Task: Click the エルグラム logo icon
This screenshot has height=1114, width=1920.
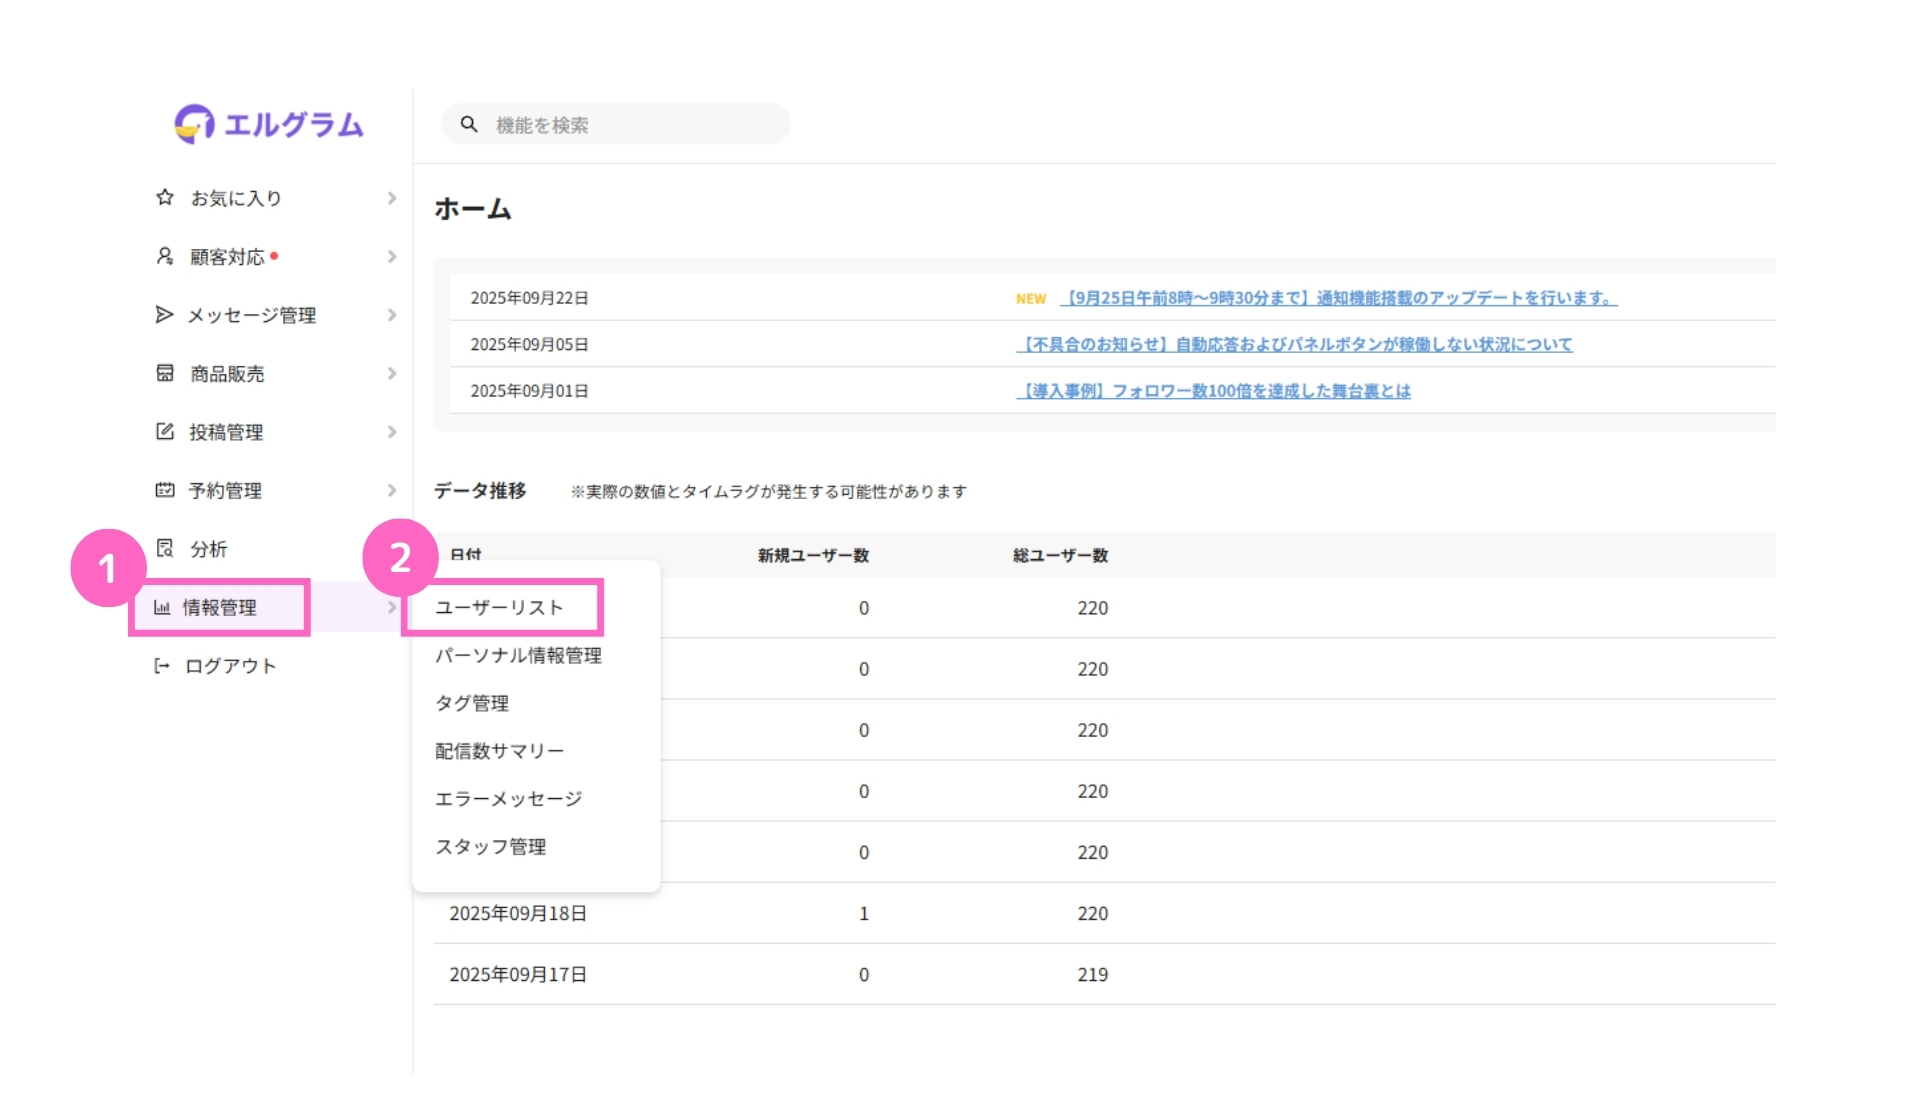Action: (194, 124)
